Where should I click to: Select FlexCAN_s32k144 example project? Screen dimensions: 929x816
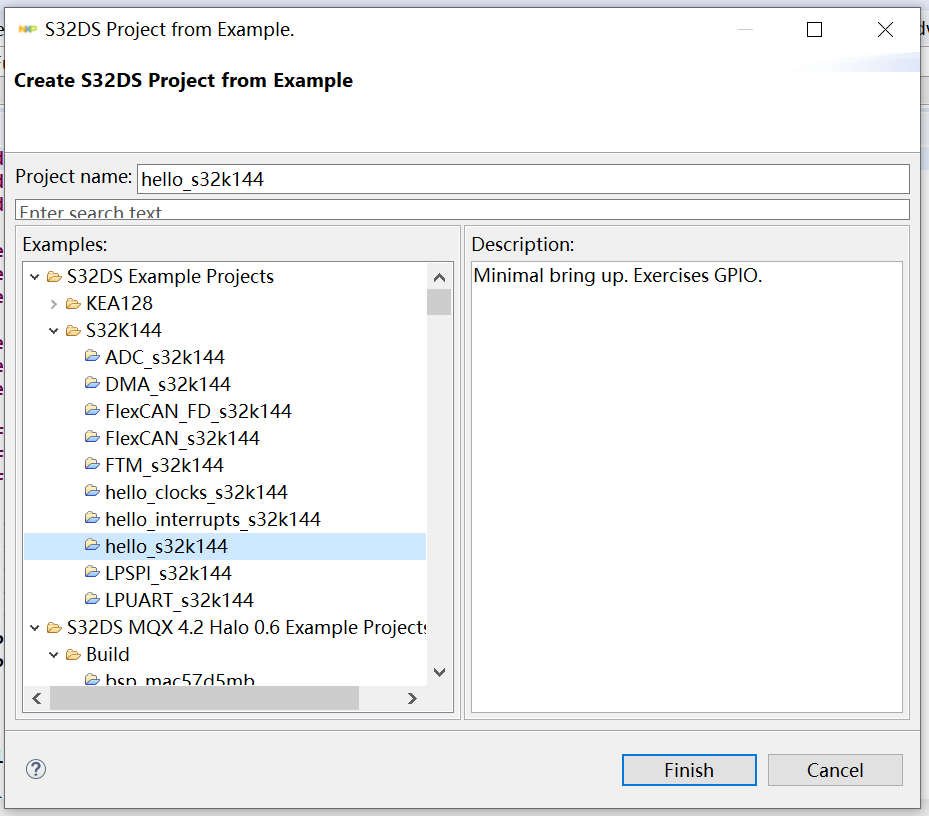coord(182,438)
